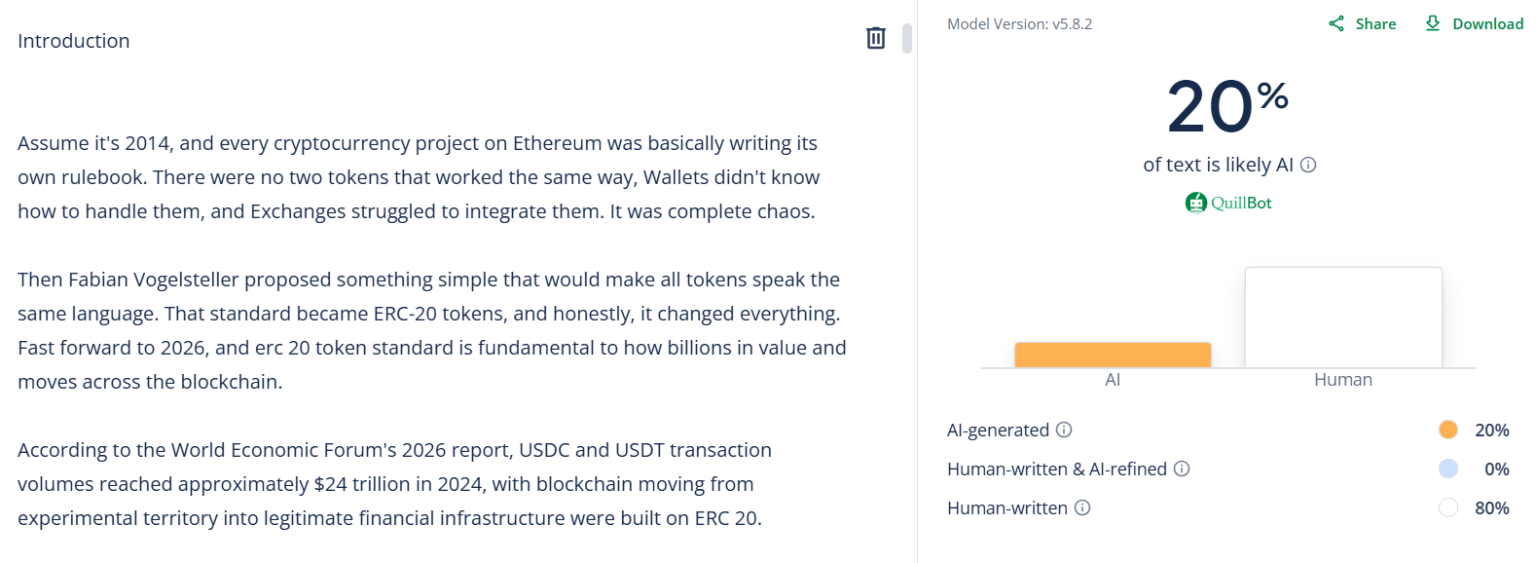Click the Introduction heading
The width and height of the screenshot is (1536, 563).
[74, 41]
